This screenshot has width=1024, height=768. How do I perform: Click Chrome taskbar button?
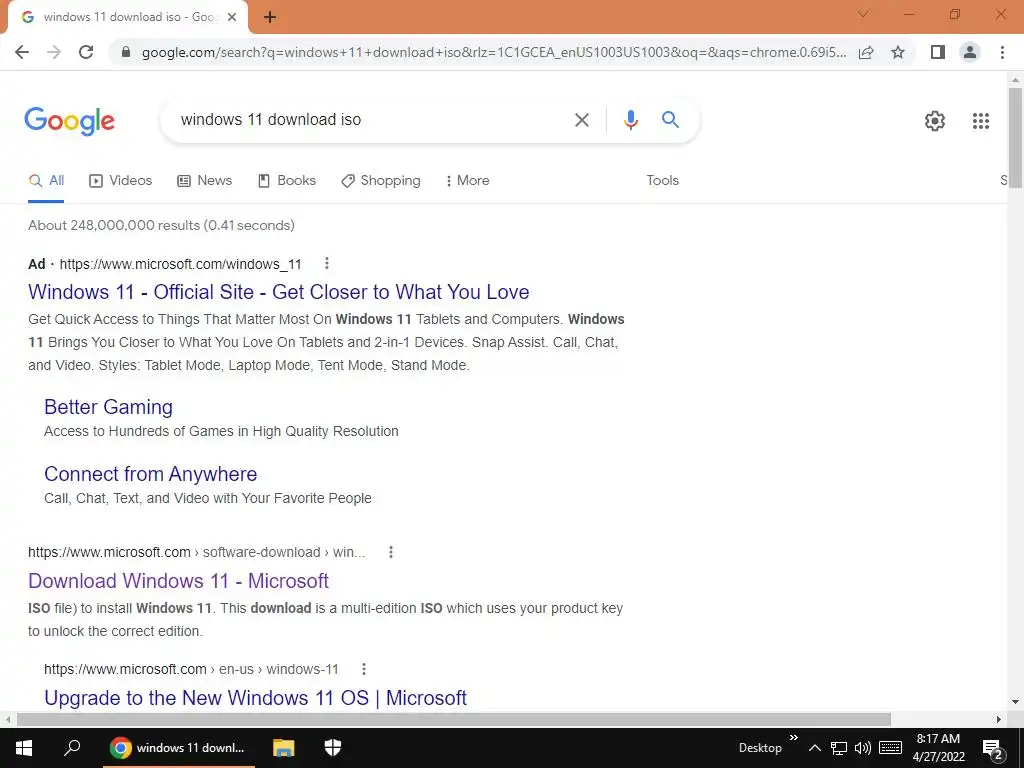click(179, 748)
